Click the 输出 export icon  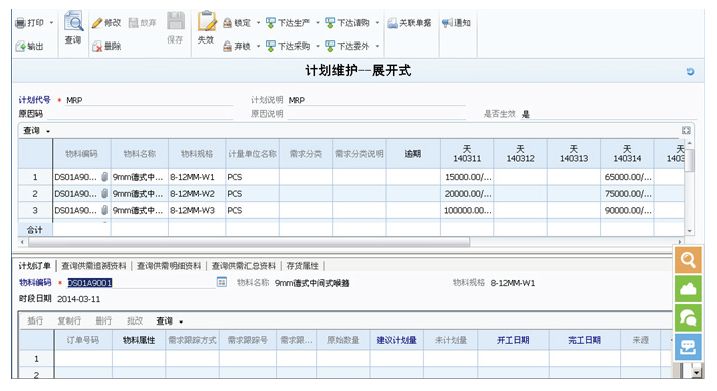pyautogui.click(x=20, y=46)
